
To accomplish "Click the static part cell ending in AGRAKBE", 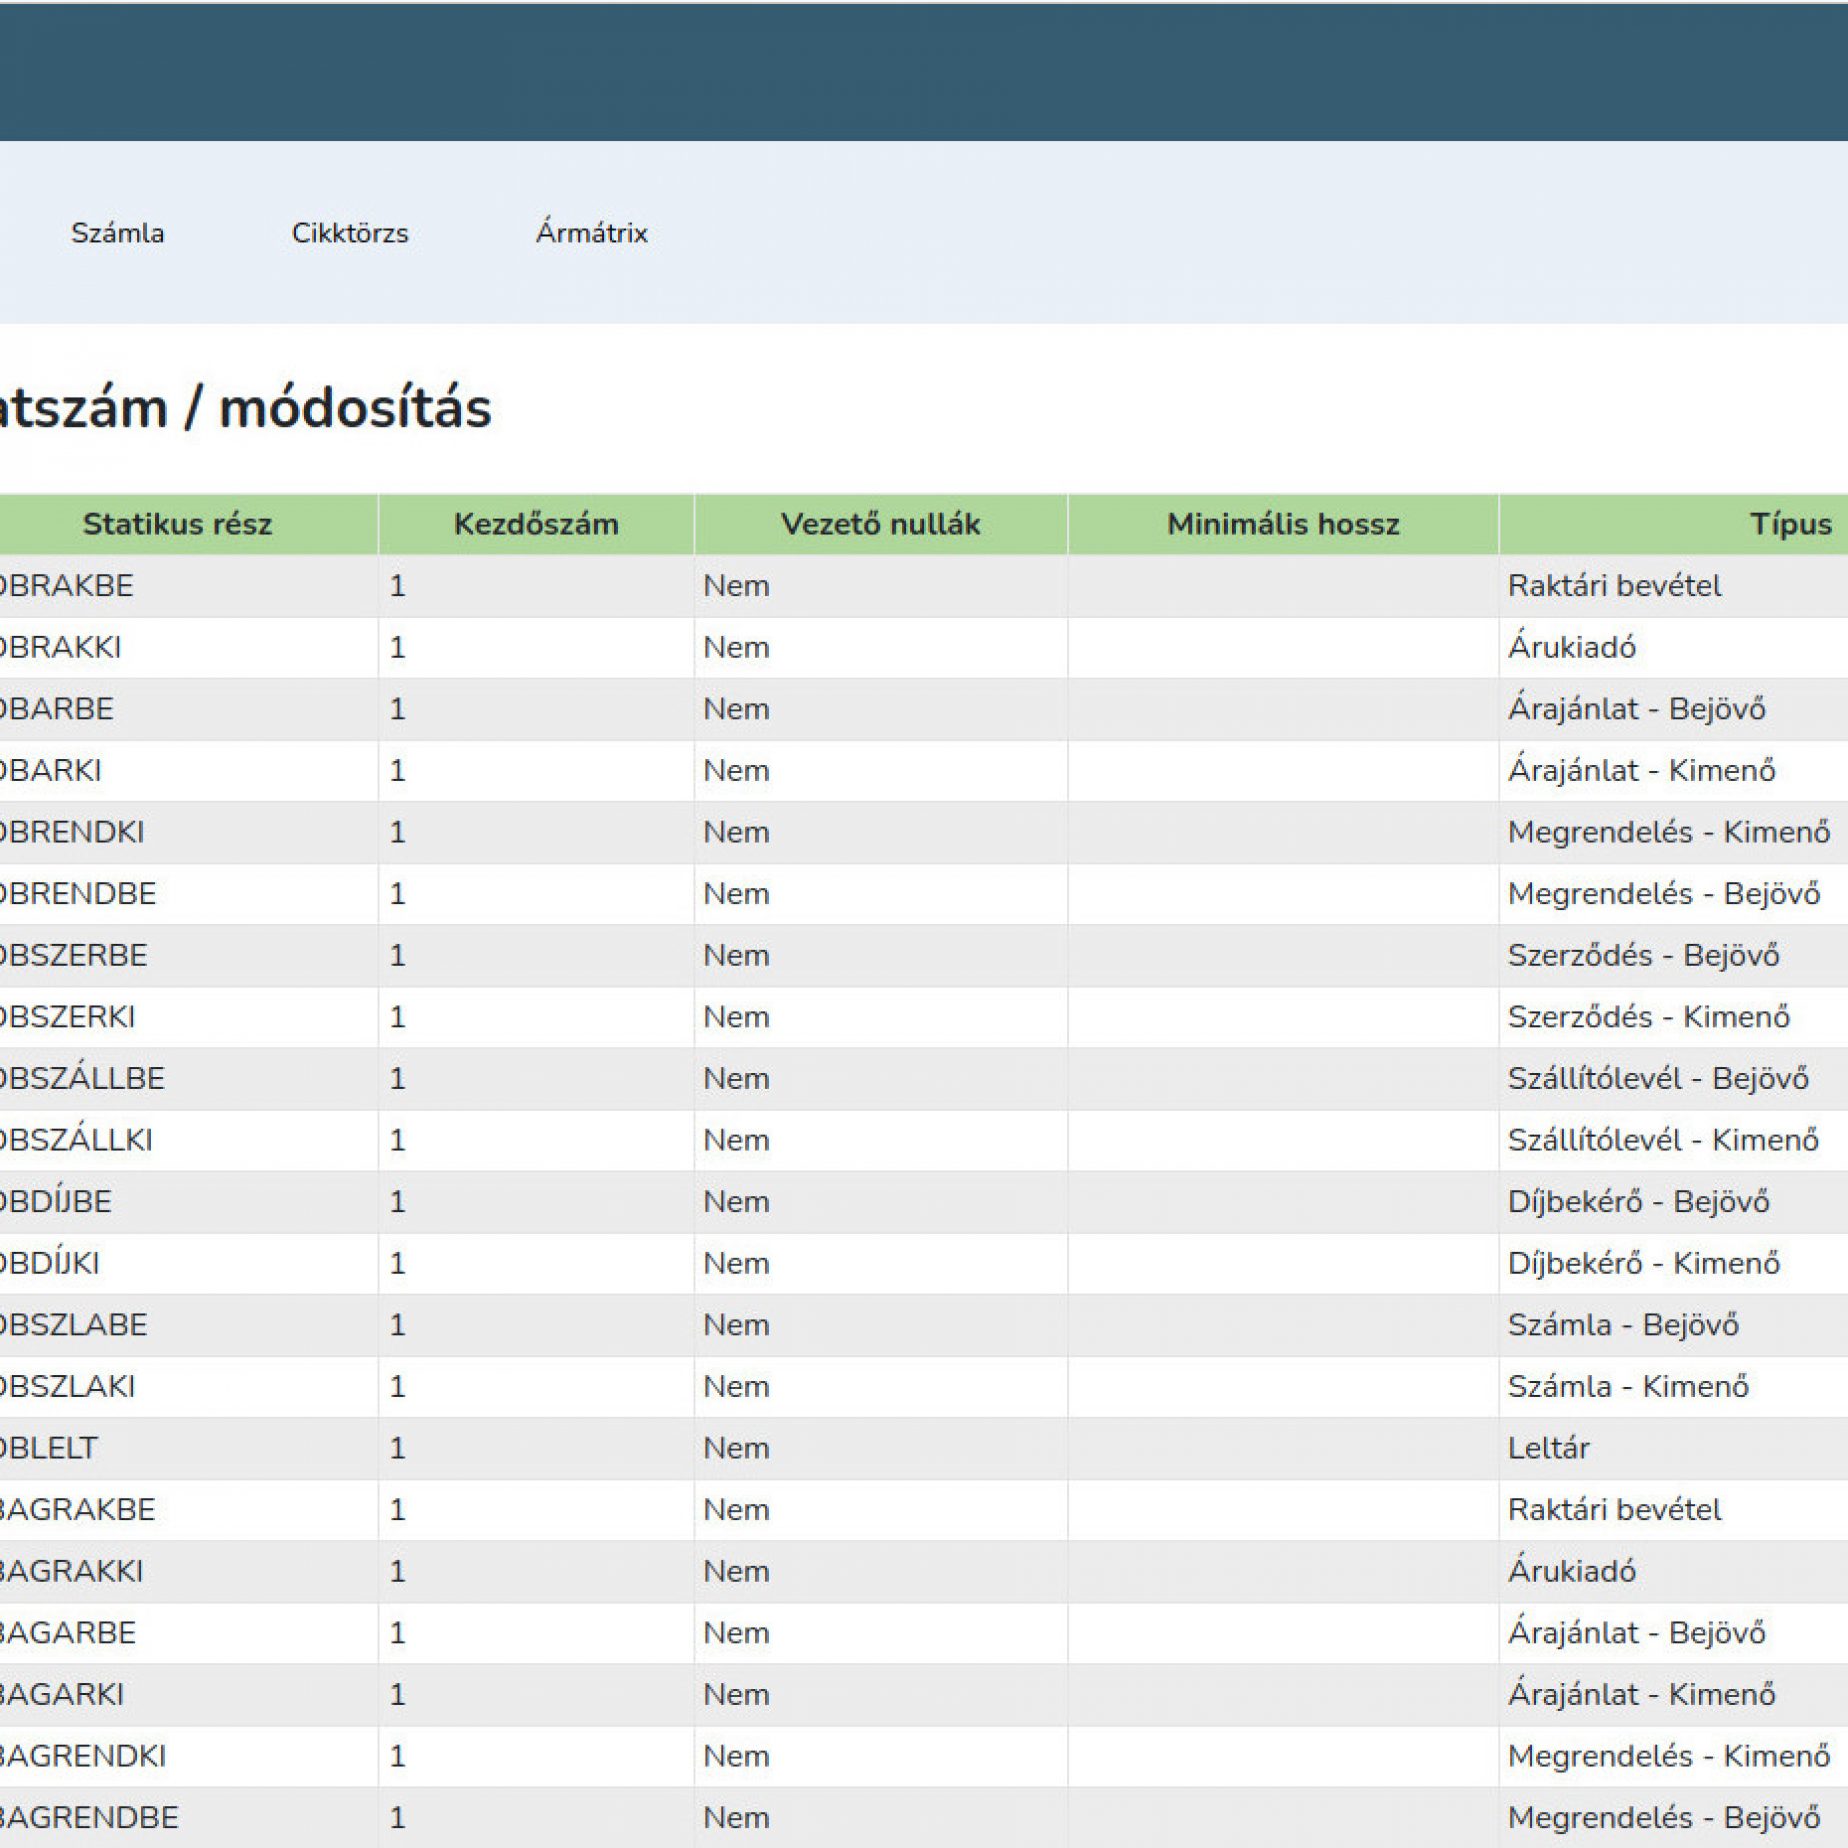I will pos(77,1509).
